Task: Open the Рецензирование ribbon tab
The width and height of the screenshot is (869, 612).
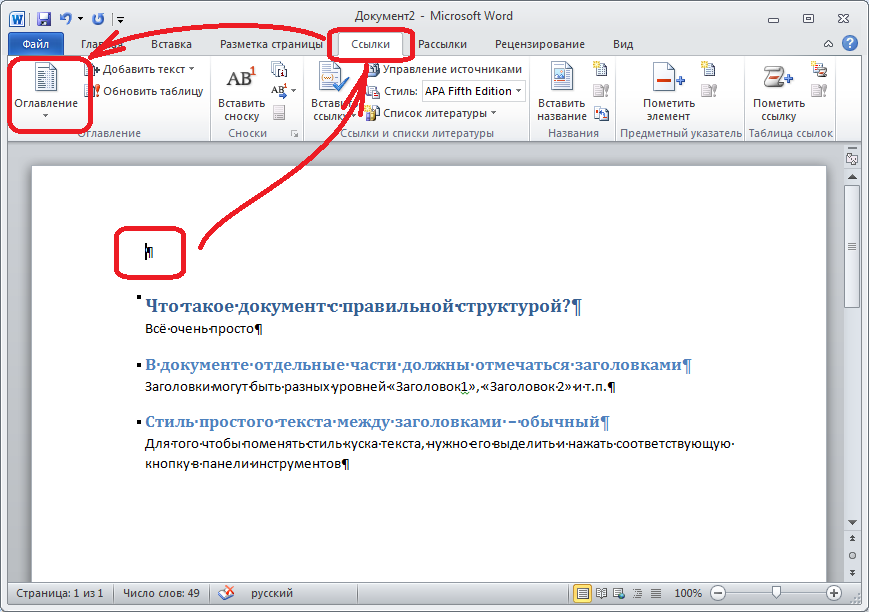Action: (539, 44)
